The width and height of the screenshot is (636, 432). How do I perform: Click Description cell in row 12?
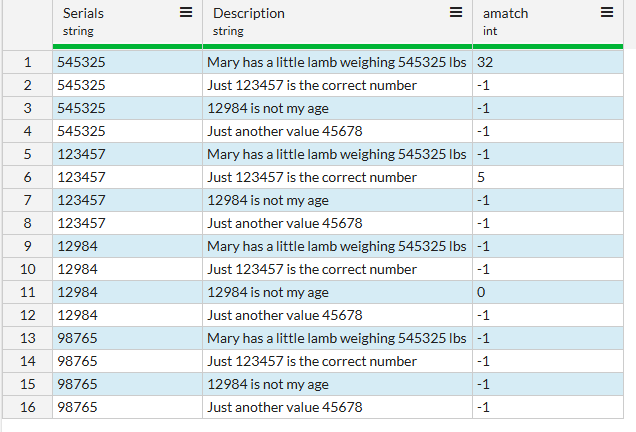click(x=337, y=315)
